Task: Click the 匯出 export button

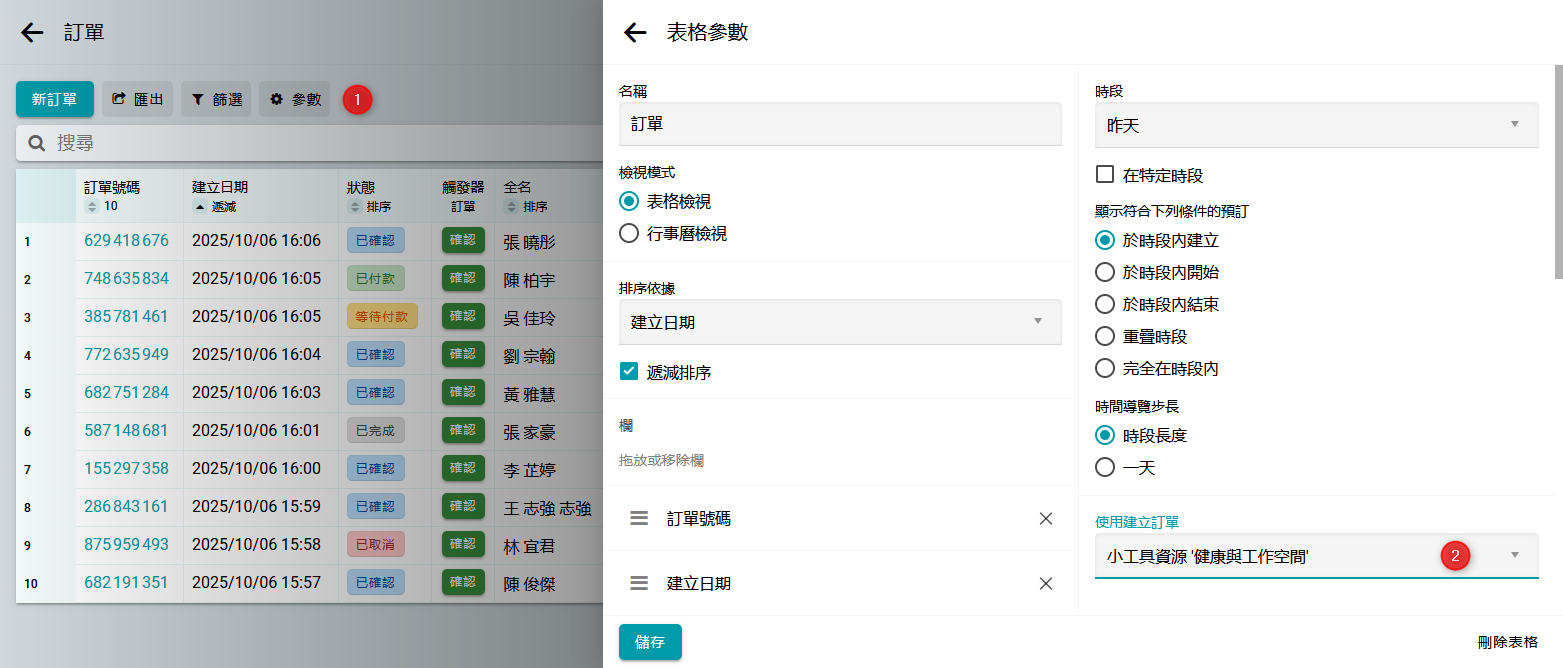Action: 138,100
